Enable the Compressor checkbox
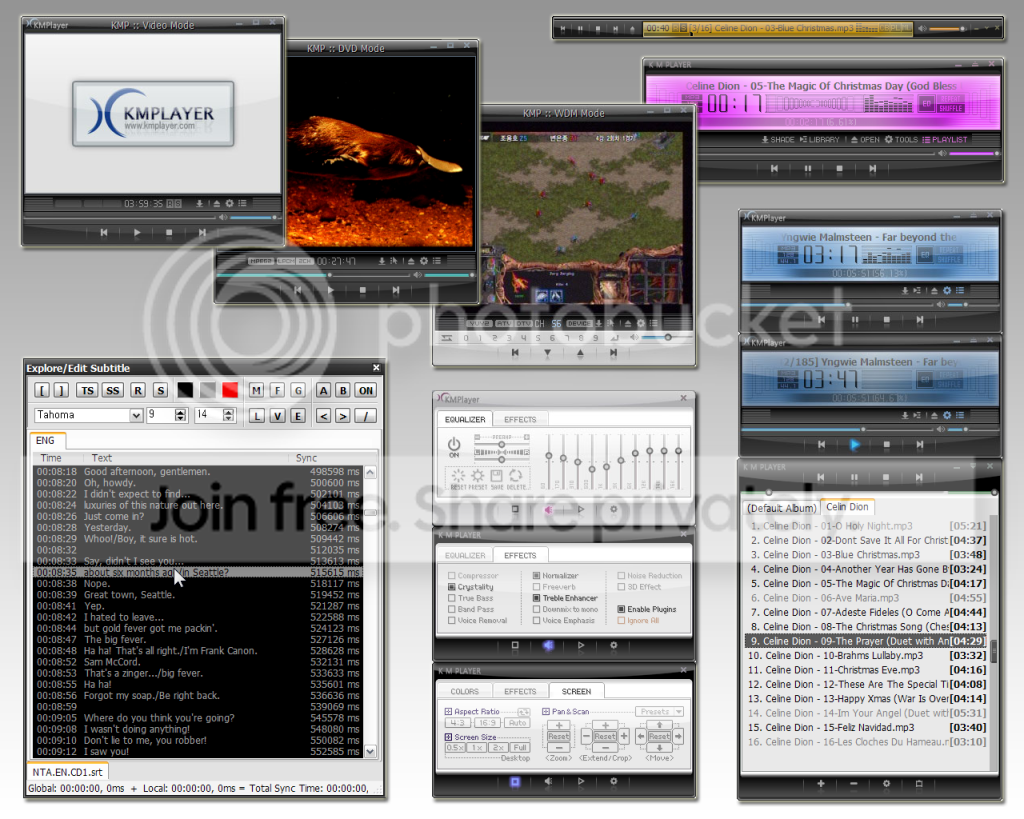Image resolution: width=1024 pixels, height=819 pixels. (x=451, y=576)
